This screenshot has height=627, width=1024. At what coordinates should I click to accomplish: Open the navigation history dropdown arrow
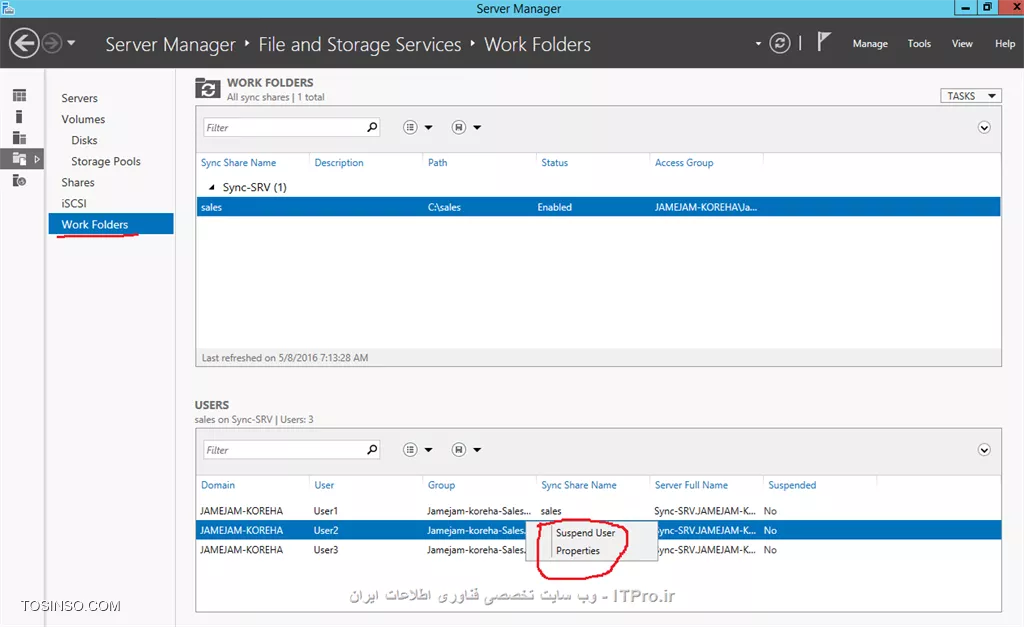(71, 44)
